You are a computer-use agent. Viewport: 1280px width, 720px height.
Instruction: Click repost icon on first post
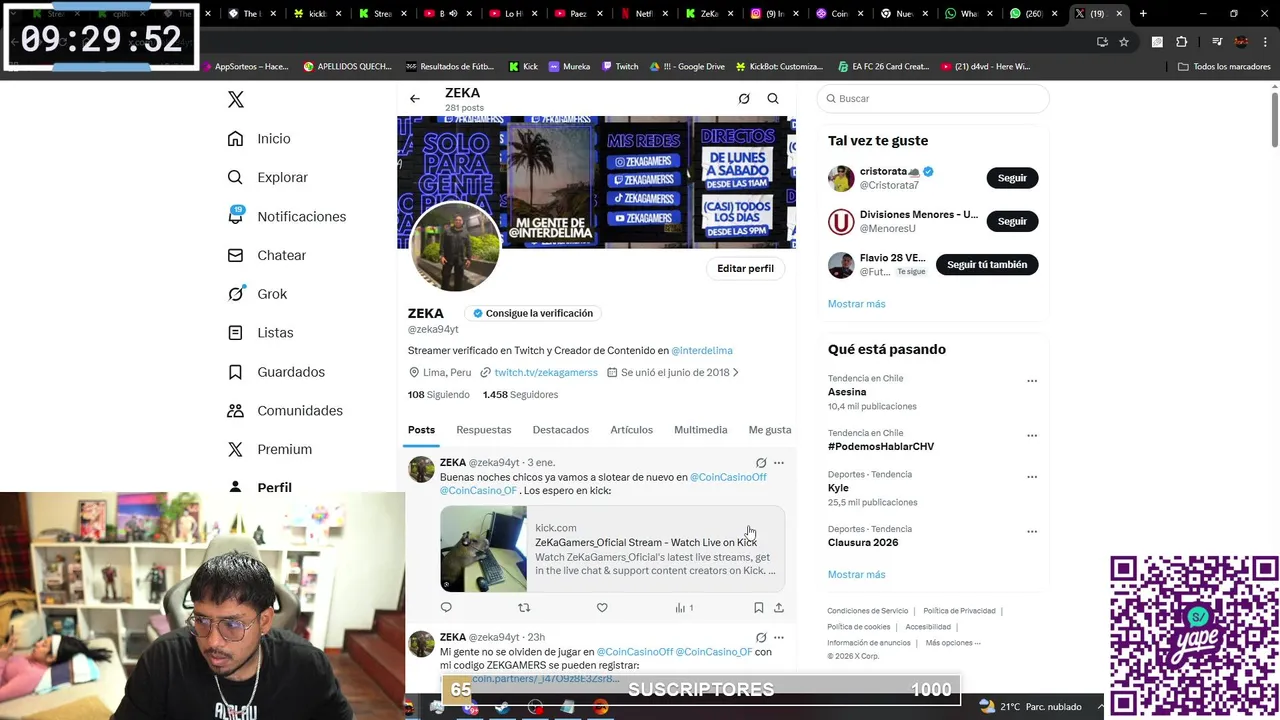point(524,607)
